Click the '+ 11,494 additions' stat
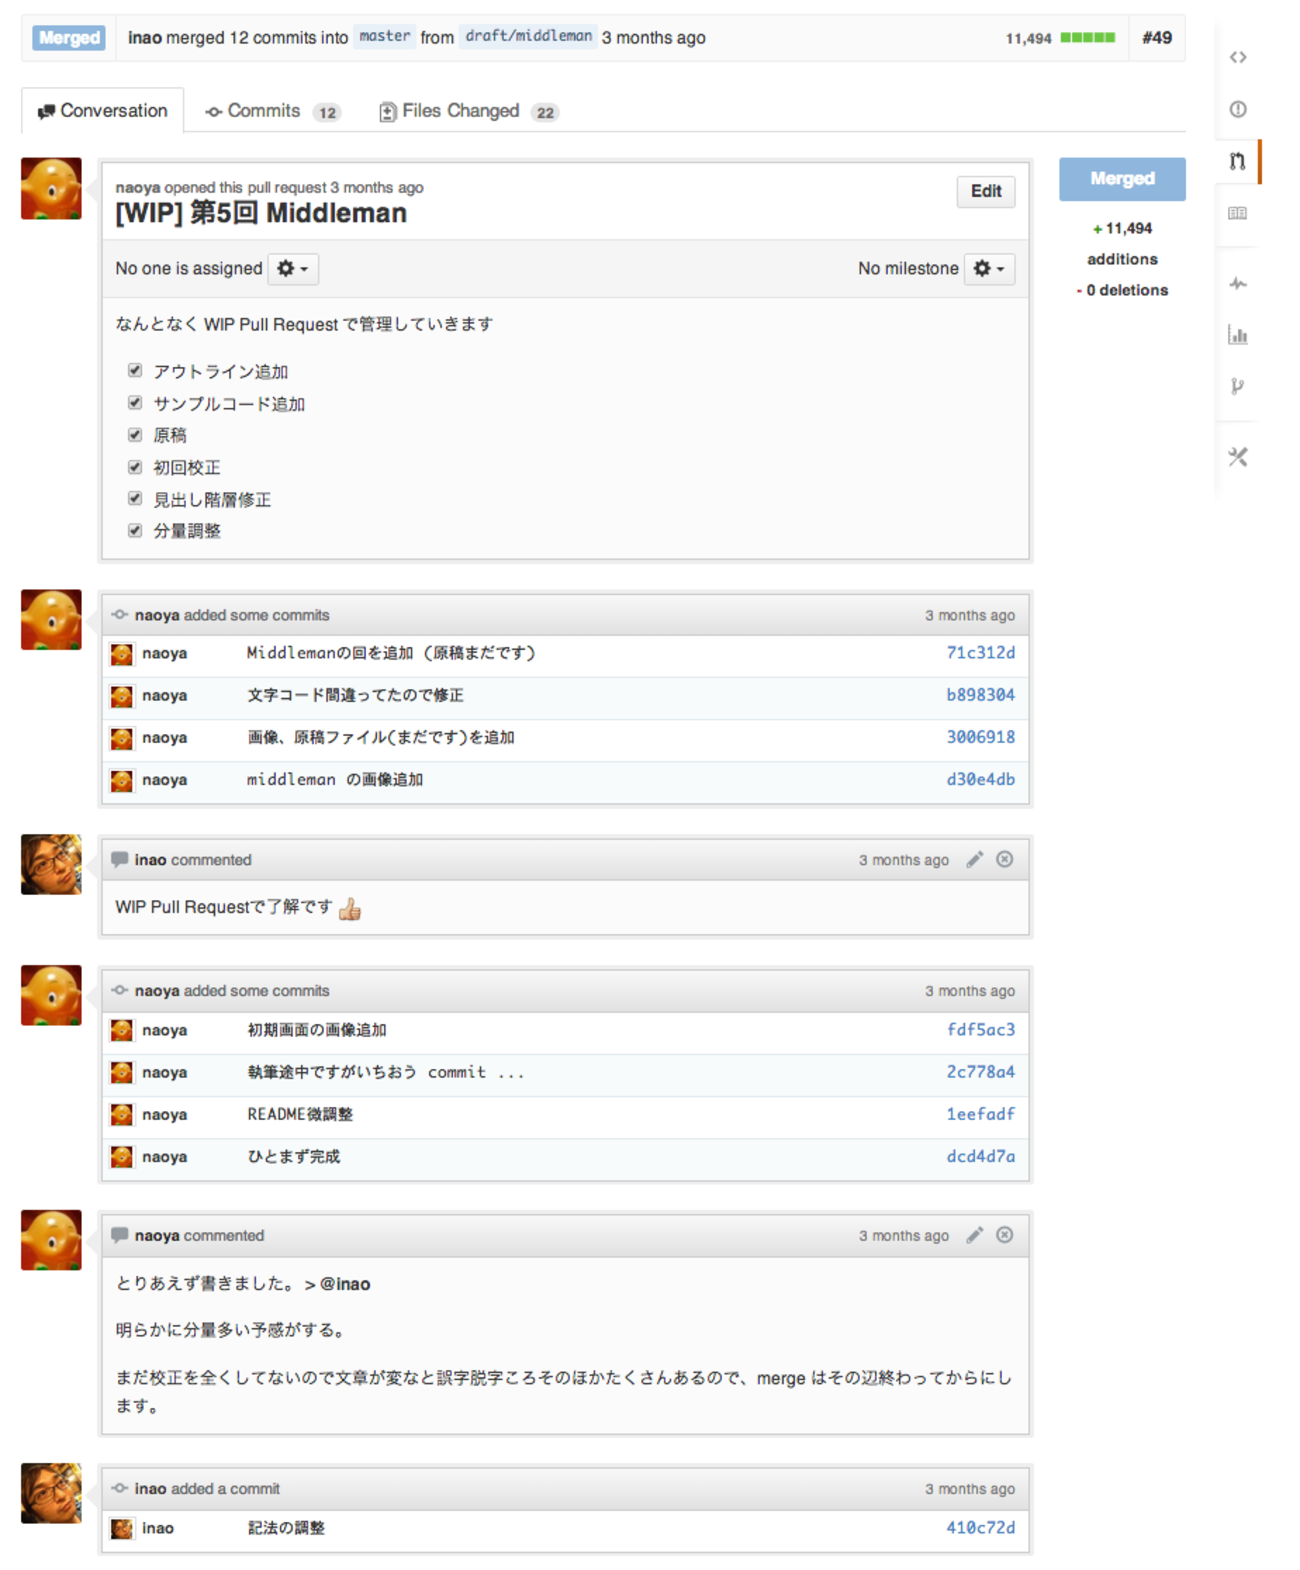1300x1570 pixels. tap(1122, 244)
